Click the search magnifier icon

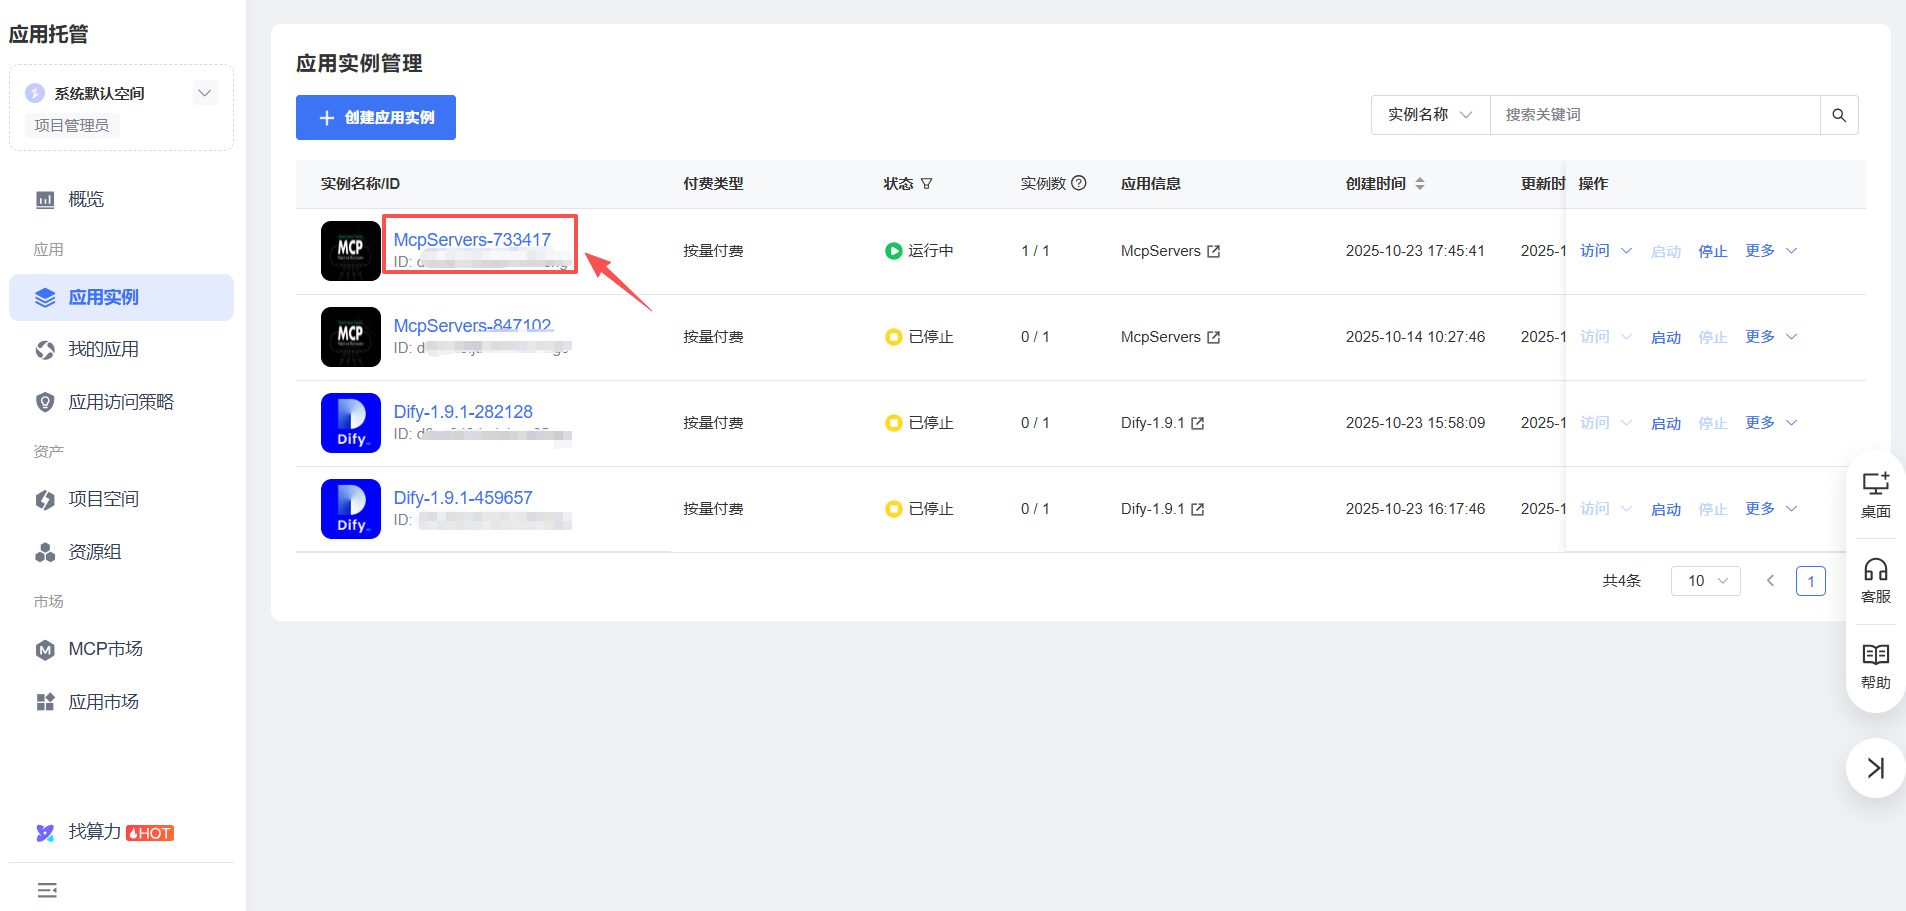click(1838, 115)
